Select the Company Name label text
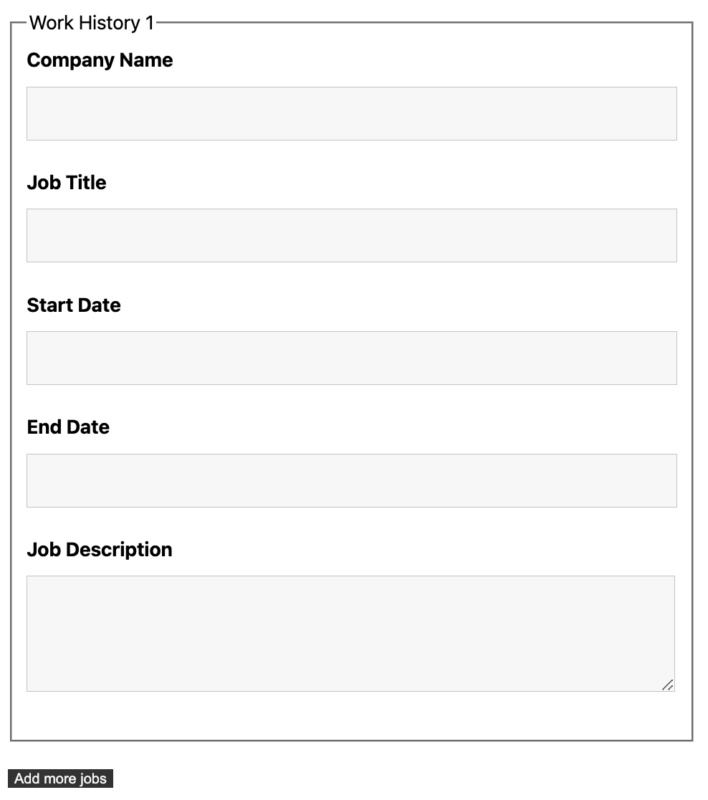708x800 pixels. (99, 60)
